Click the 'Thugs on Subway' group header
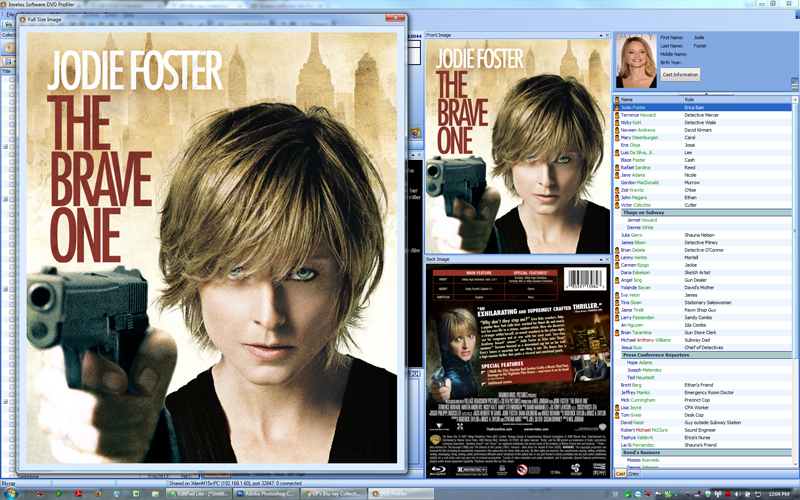Viewport: 800px width, 500px height. click(x=706, y=213)
